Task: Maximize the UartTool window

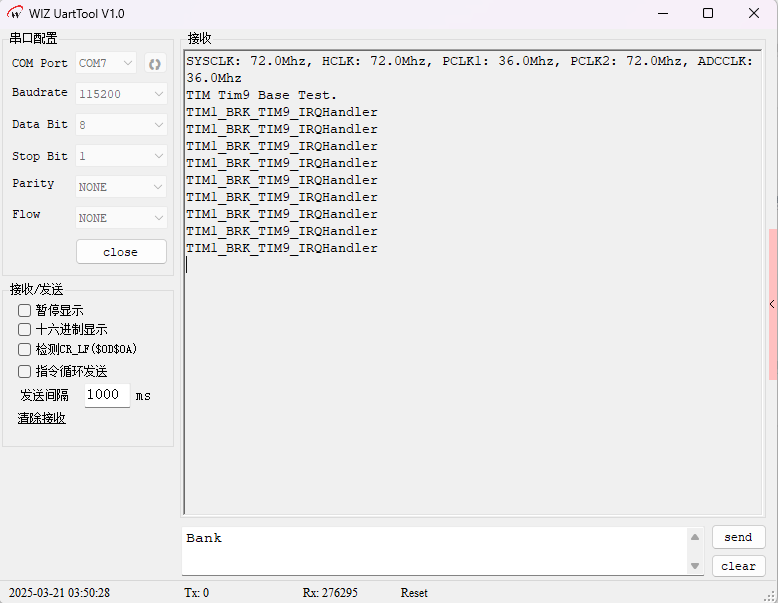Action: point(708,14)
